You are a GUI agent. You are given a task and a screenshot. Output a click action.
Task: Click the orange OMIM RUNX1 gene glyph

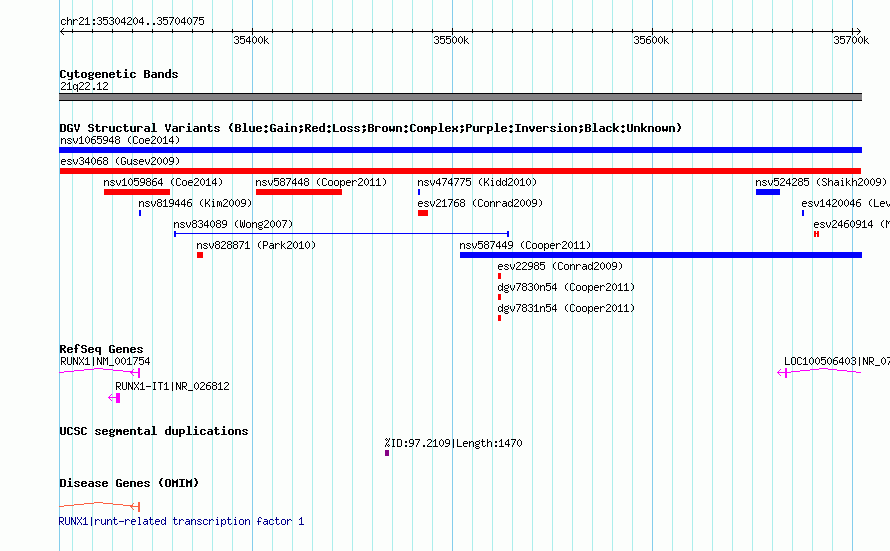[99, 506]
